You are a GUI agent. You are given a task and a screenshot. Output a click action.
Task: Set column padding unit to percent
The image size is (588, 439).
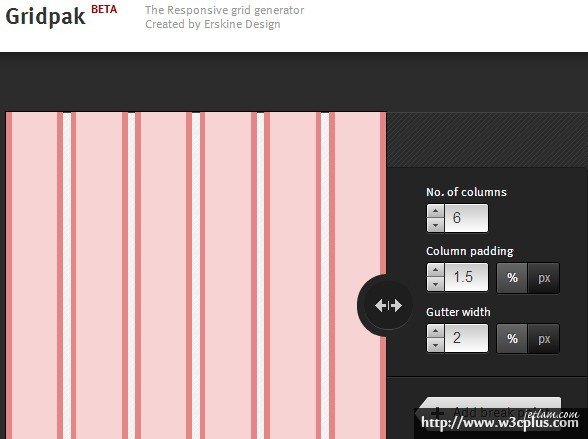click(512, 278)
